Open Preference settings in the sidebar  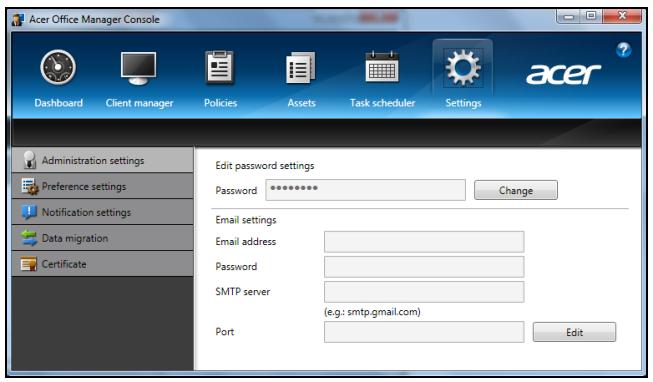[102, 186]
